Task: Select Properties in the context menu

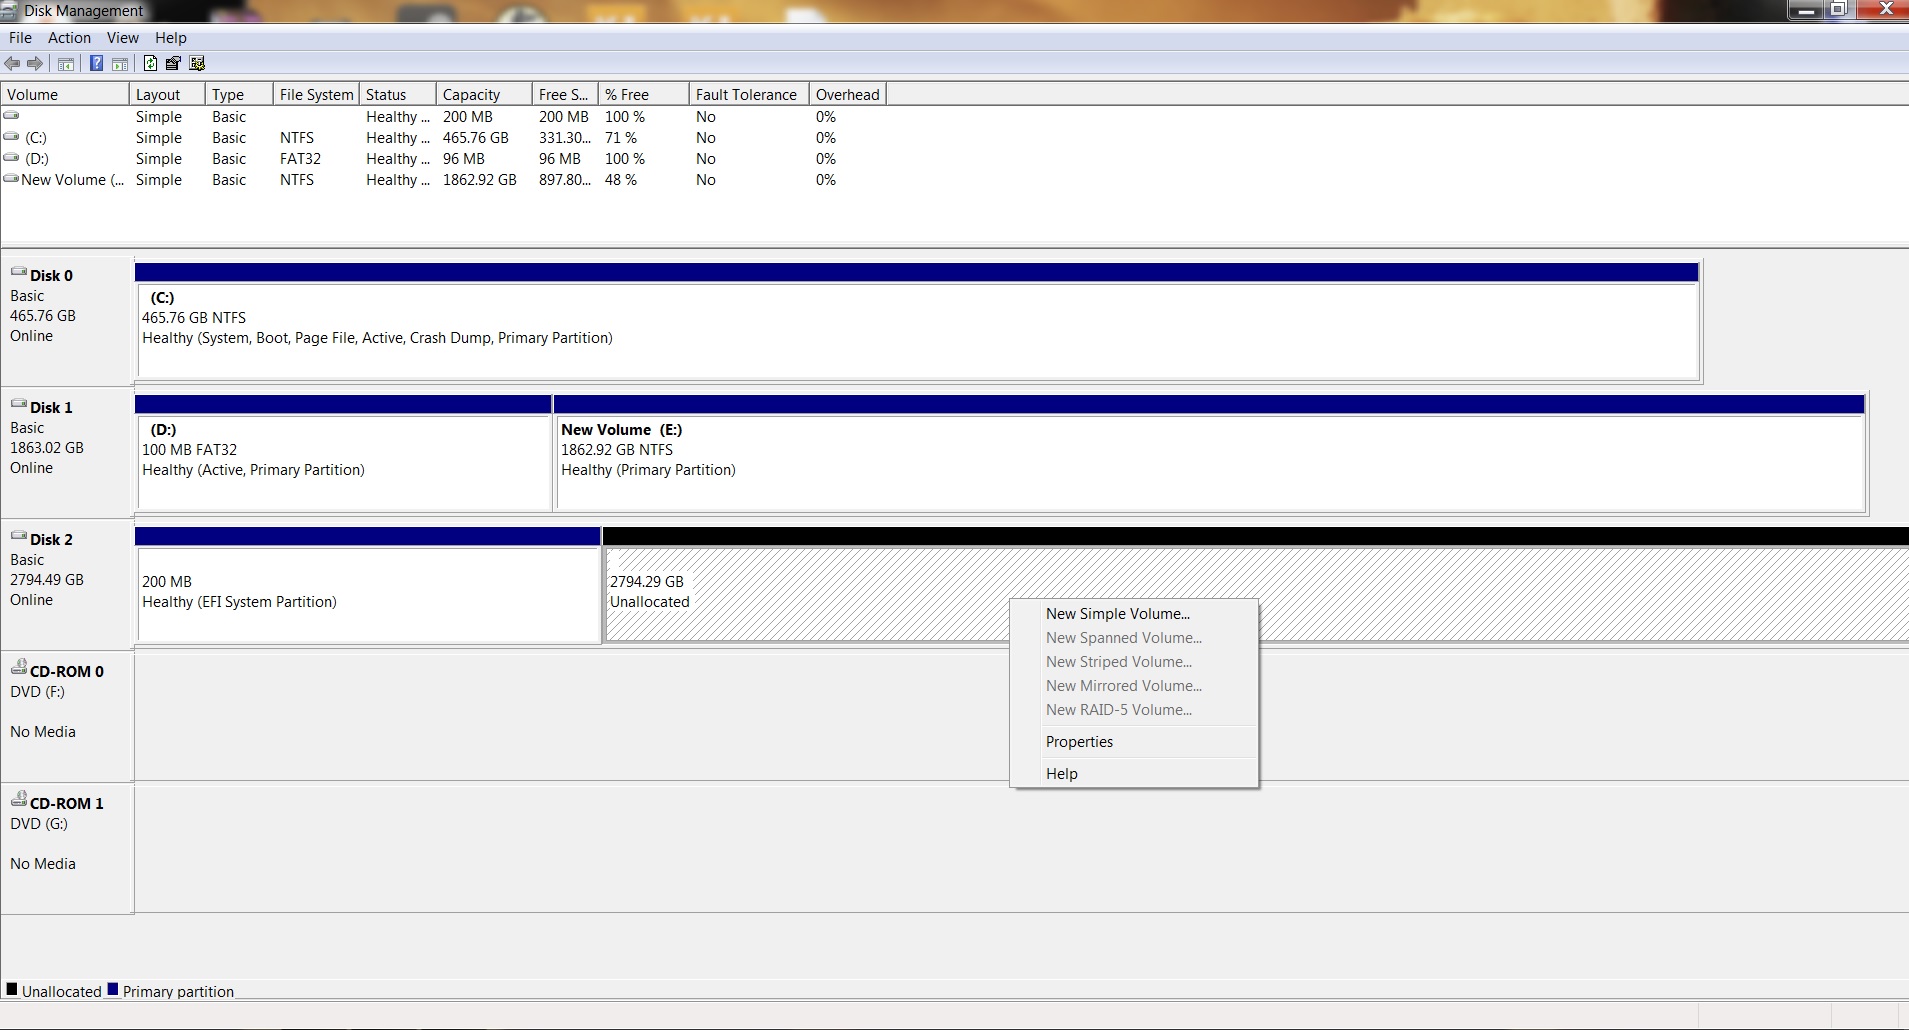Action: tap(1079, 742)
